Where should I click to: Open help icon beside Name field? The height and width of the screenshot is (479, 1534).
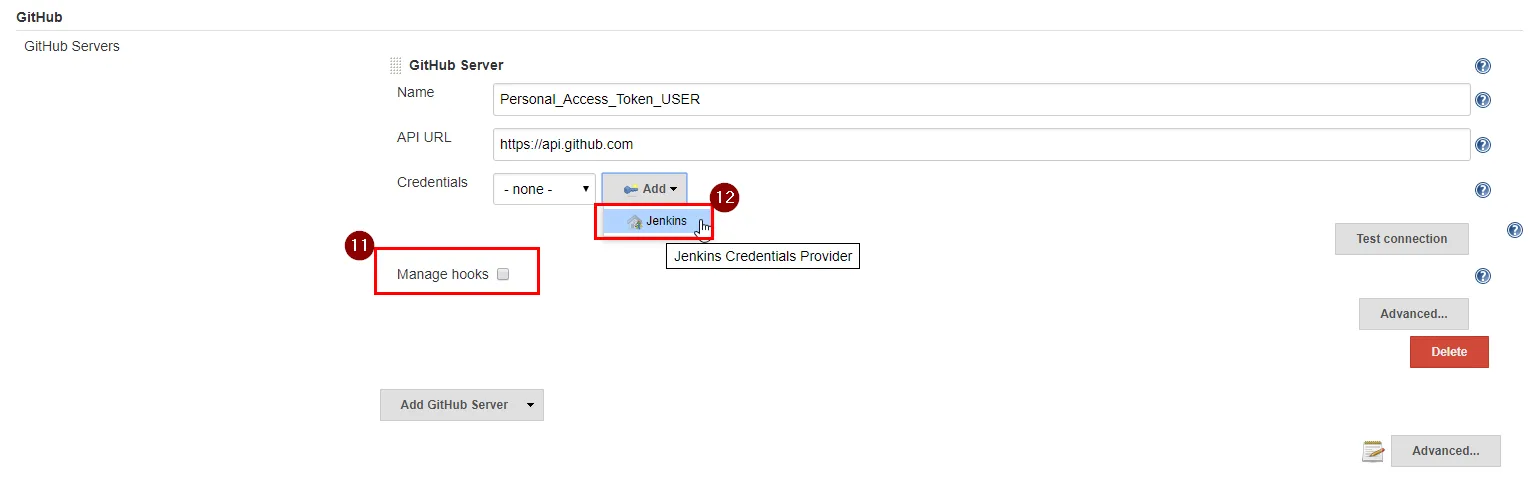pyautogui.click(x=1483, y=100)
